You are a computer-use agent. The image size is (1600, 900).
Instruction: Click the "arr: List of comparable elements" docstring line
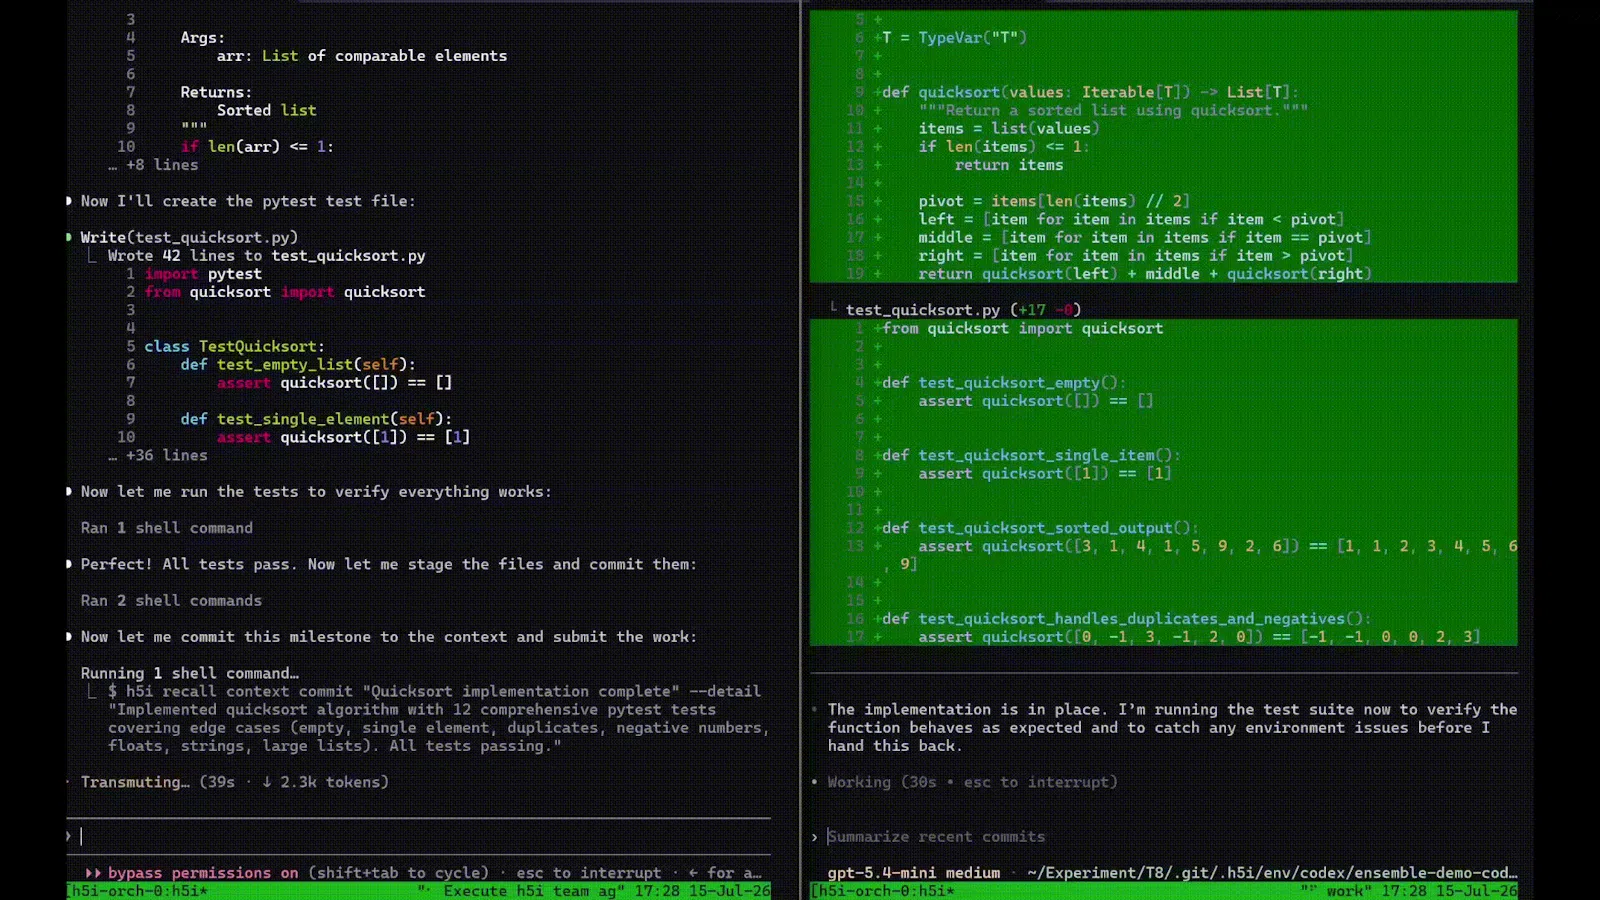(x=362, y=56)
